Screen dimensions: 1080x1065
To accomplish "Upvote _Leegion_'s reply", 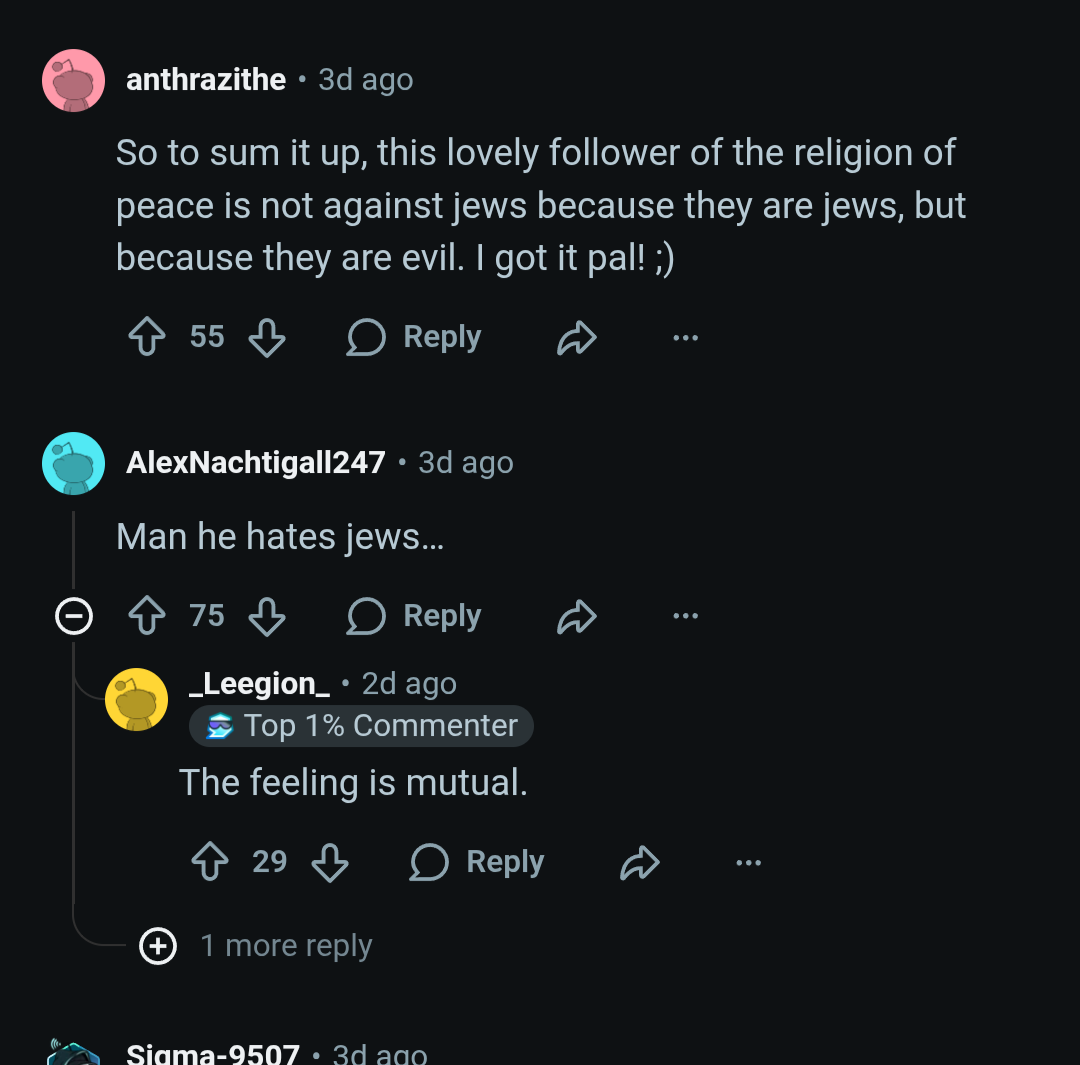I will tap(210, 862).
